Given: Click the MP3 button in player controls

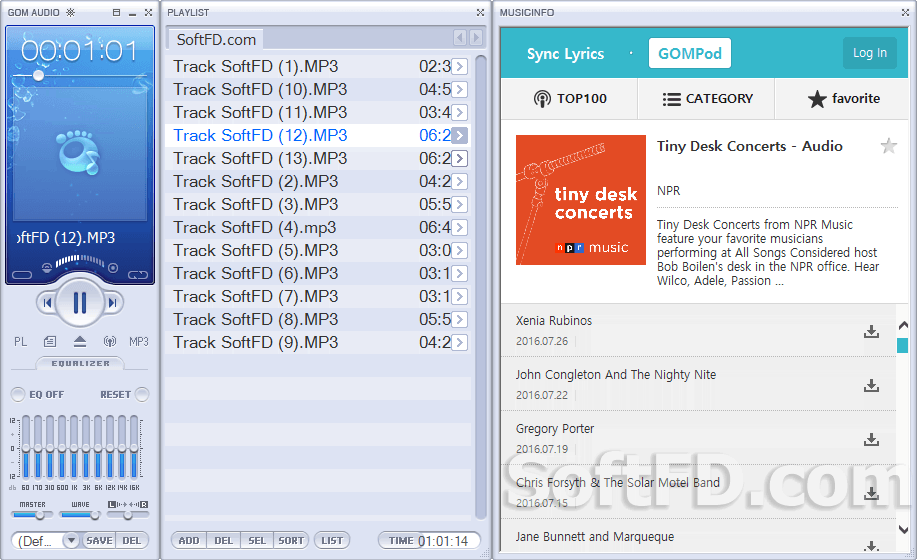Looking at the screenshot, I should tap(139, 341).
